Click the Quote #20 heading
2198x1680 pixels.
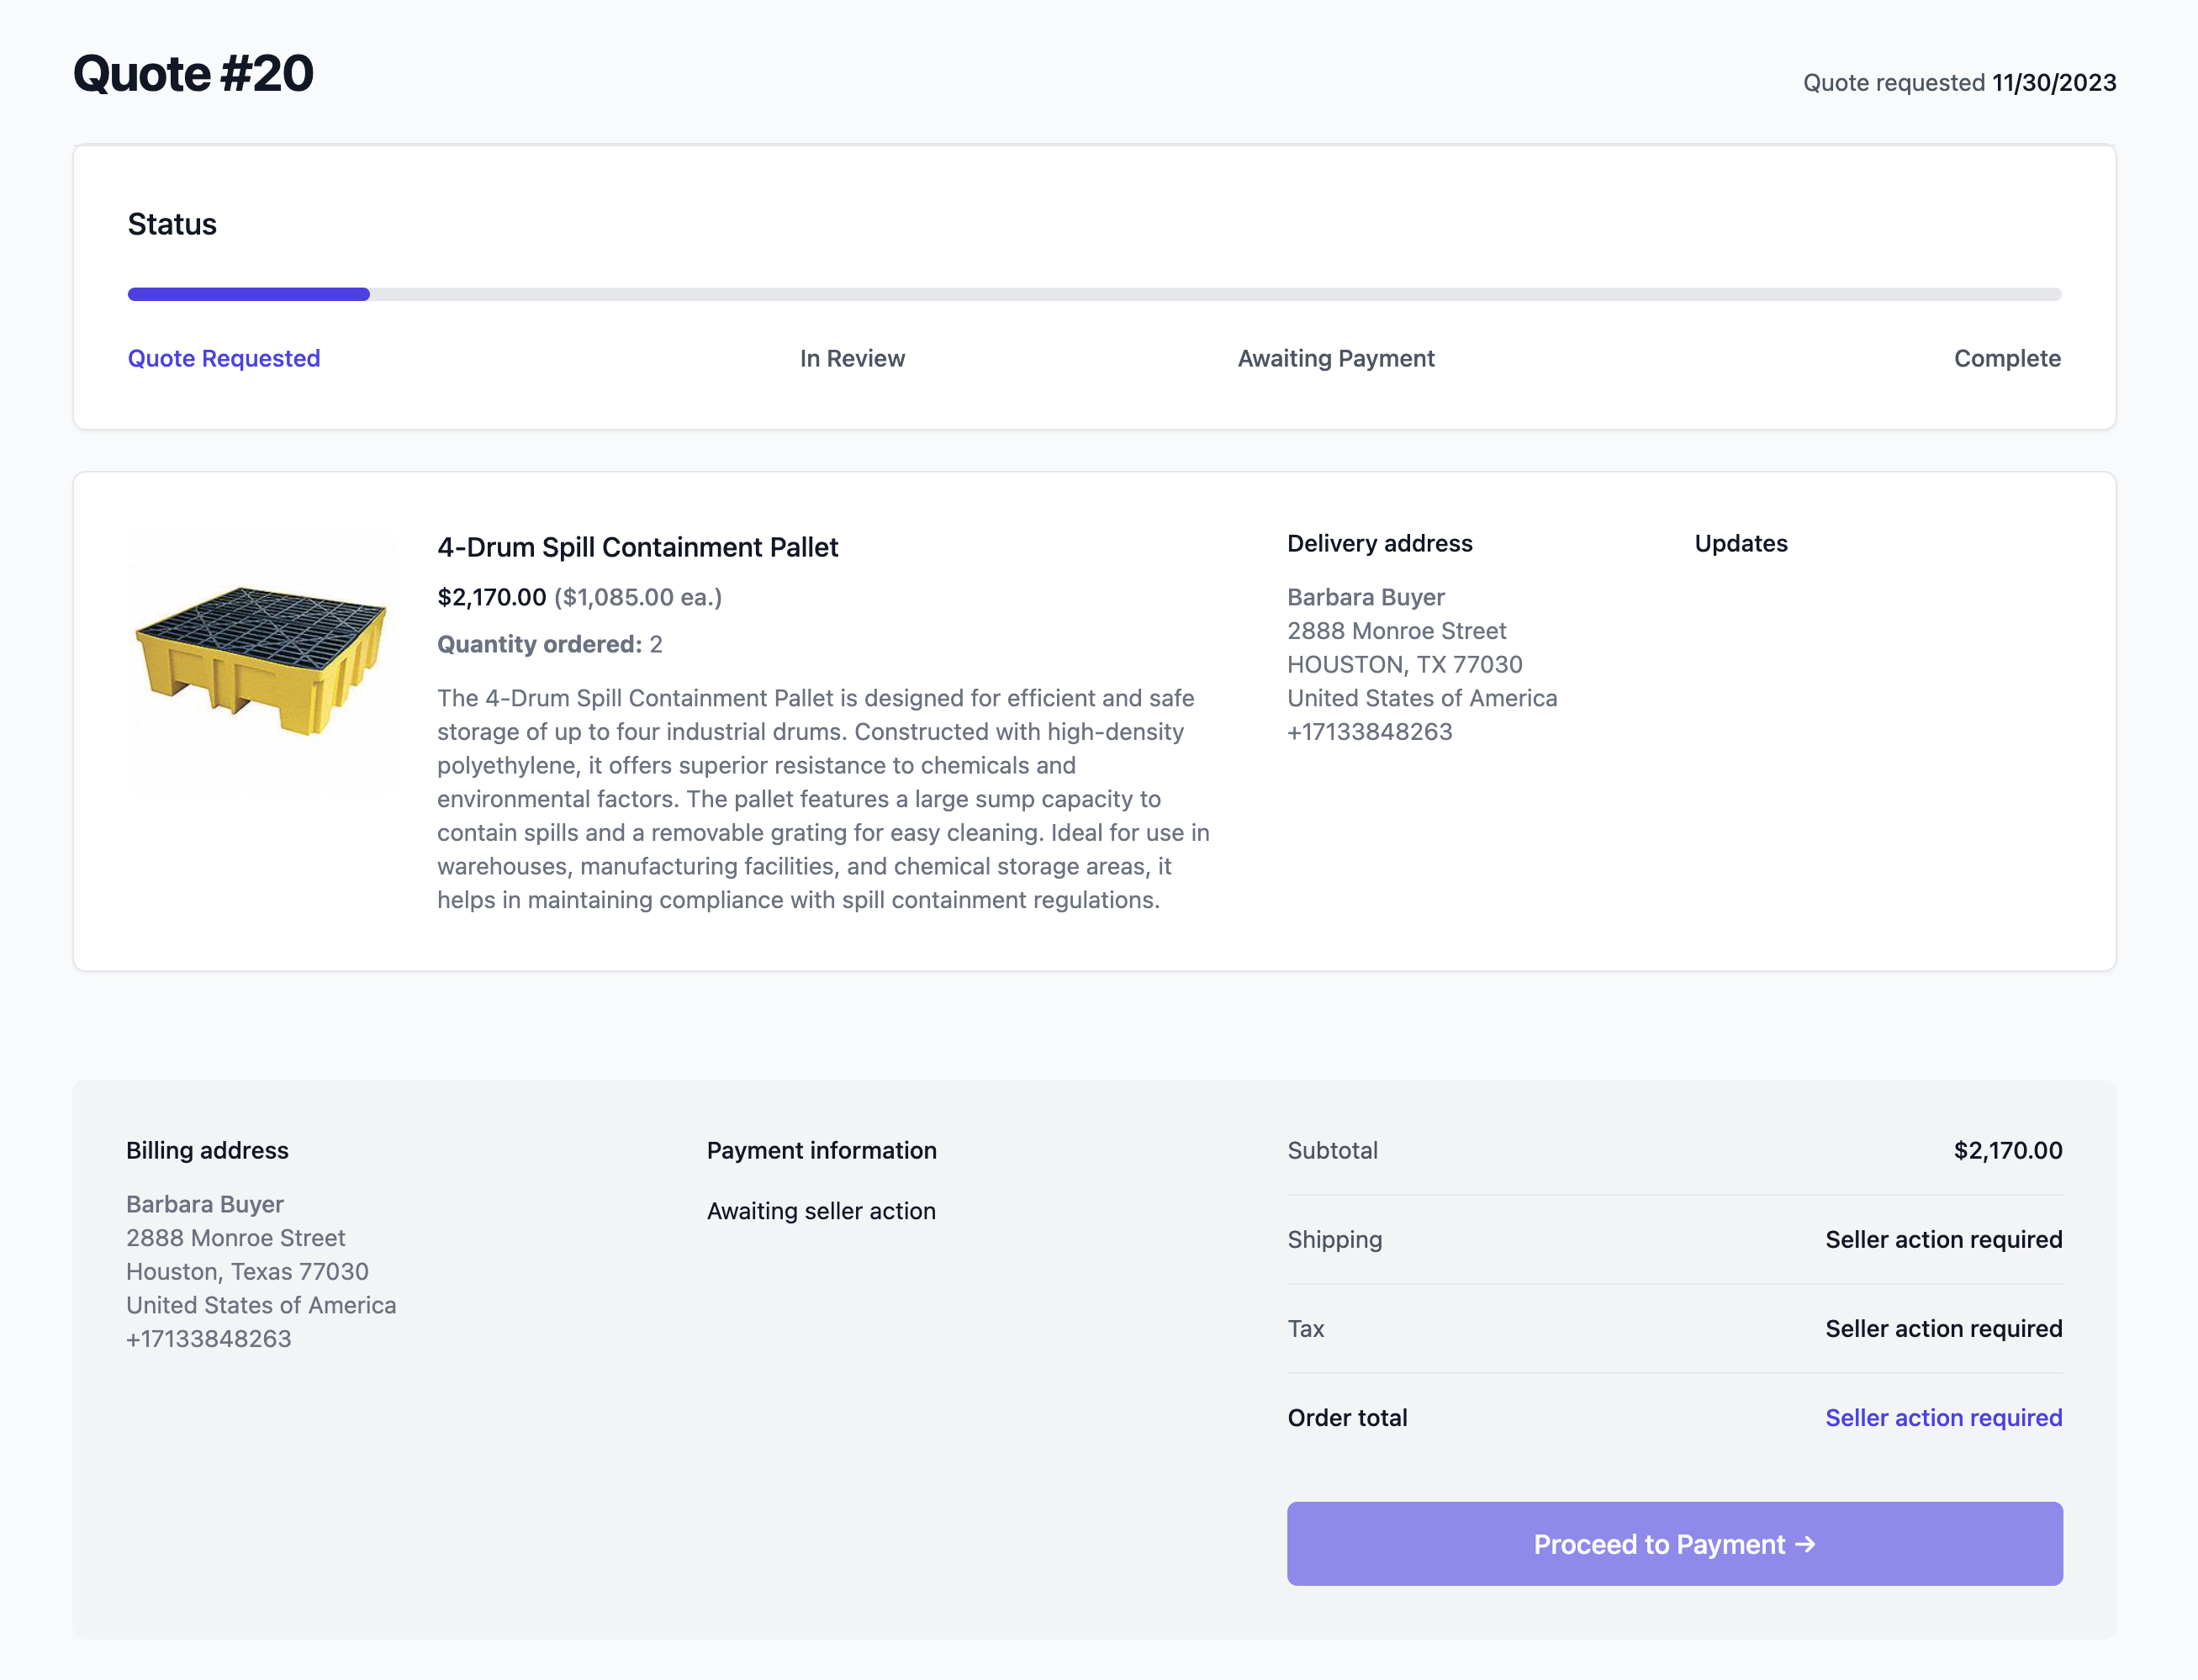[193, 74]
